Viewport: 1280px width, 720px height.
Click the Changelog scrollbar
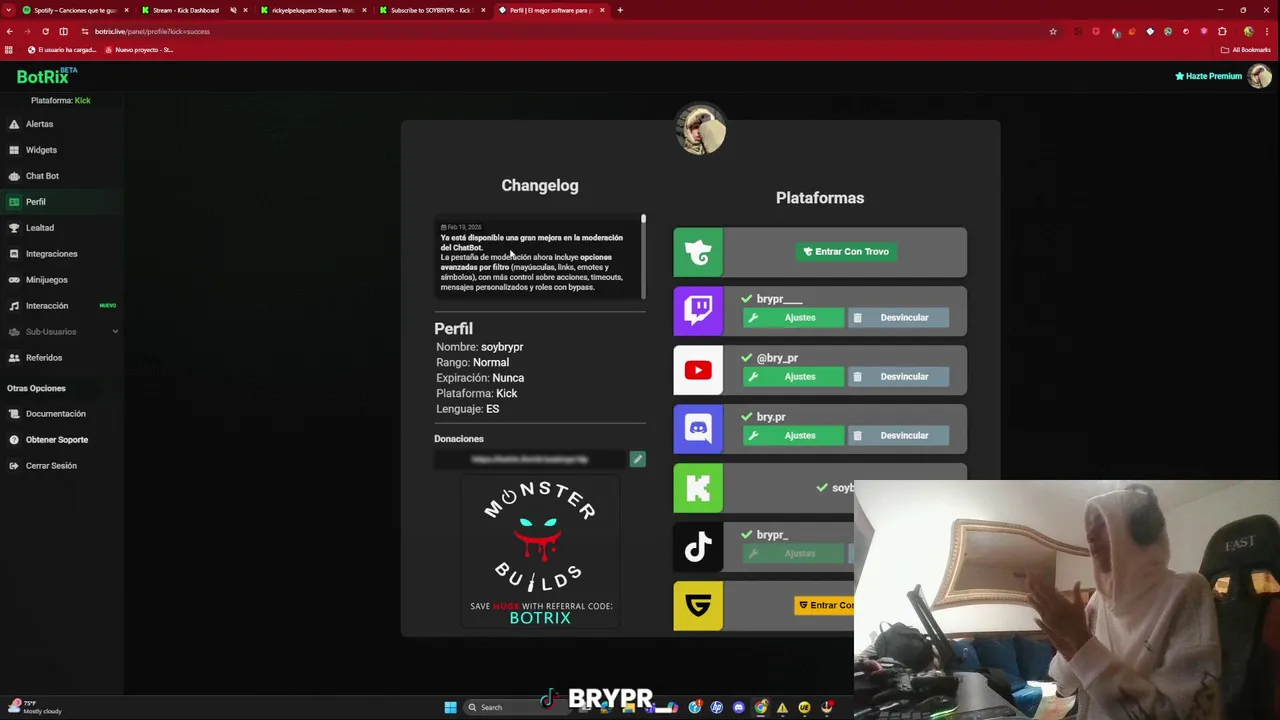[643, 255]
